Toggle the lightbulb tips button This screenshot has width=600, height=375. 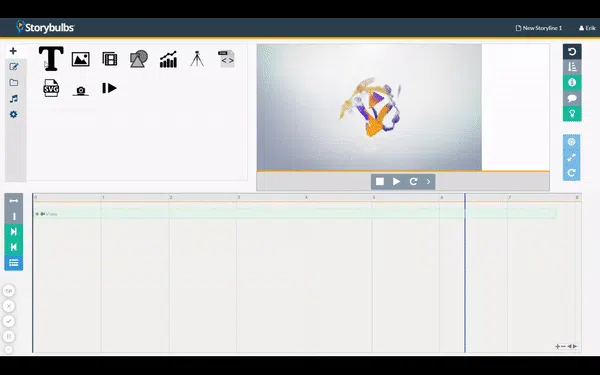click(x=572, y=114)
